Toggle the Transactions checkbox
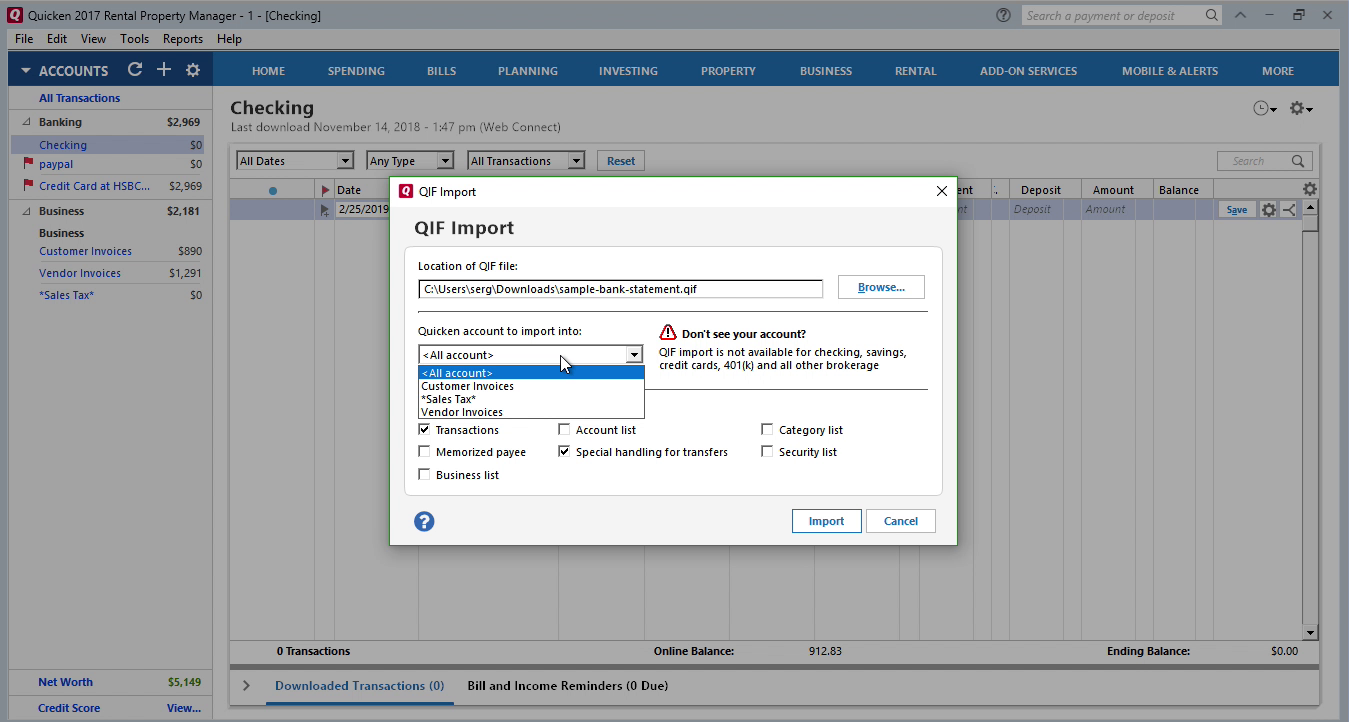Image resolution: width=1349 pixels, height=722 pixels. coord(424,430)
